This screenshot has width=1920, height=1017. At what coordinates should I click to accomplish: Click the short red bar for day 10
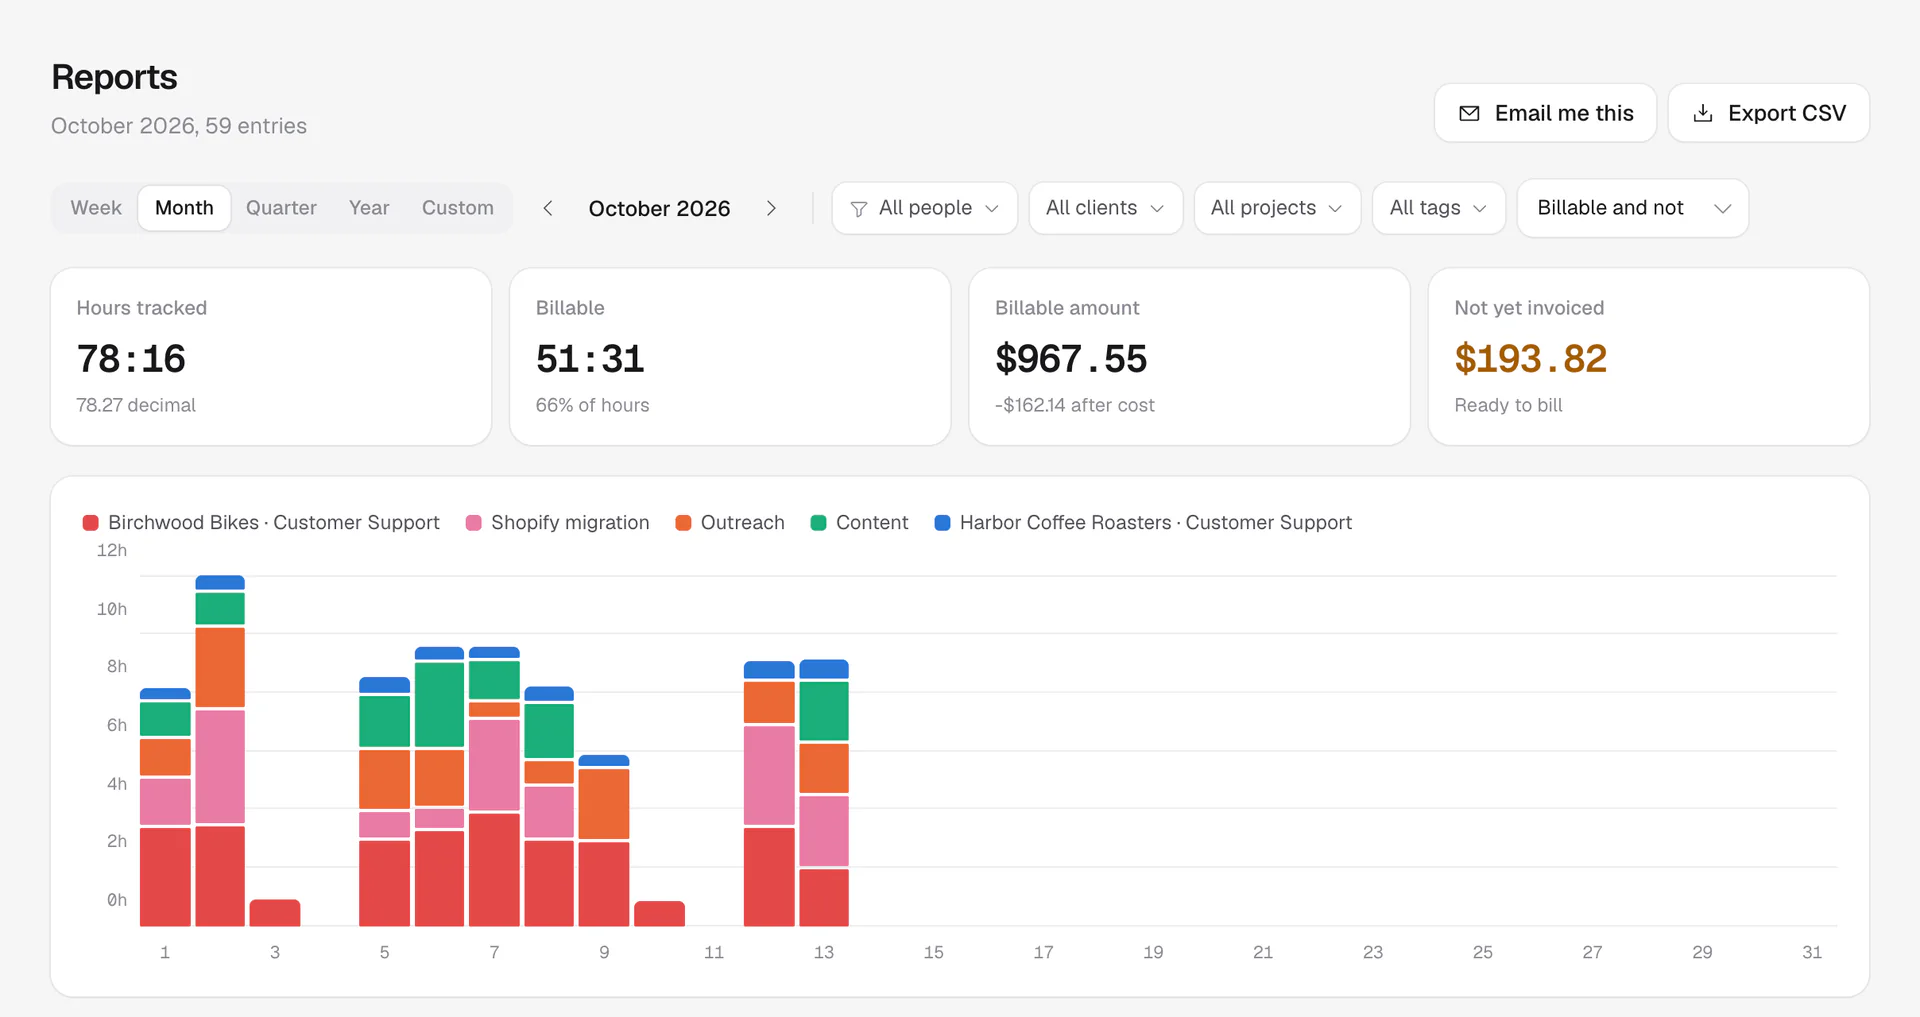659,914
